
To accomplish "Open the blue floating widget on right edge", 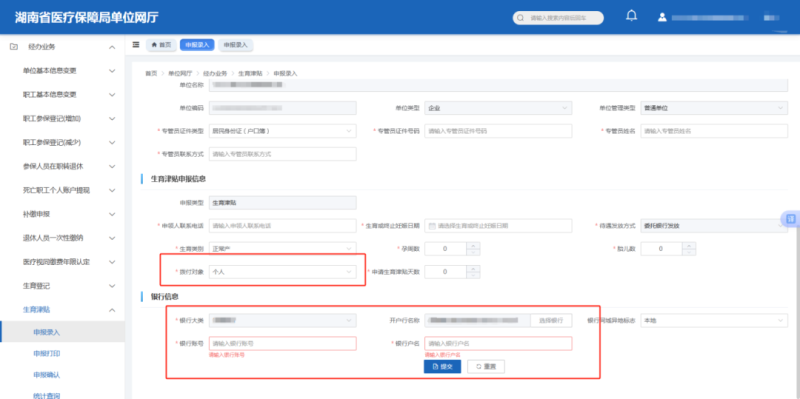I will point(791,219).
